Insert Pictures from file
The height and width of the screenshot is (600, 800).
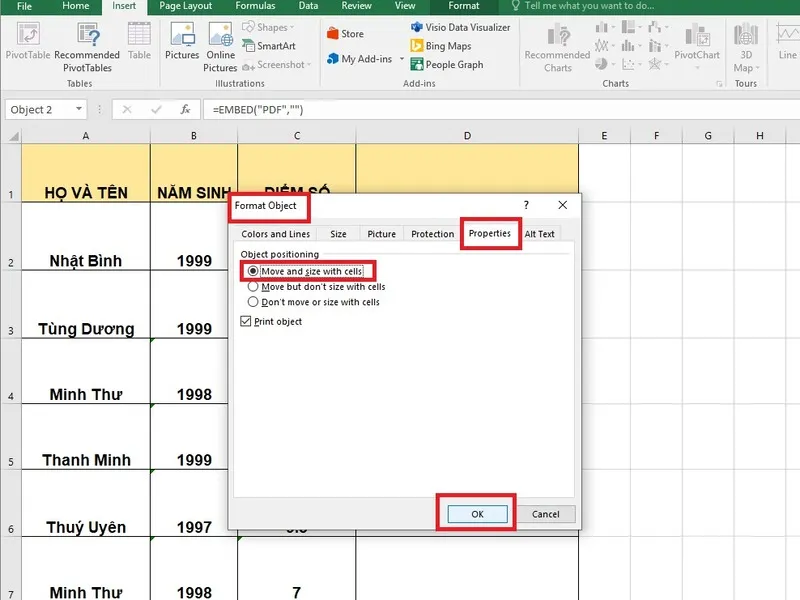click(x=182, y=41)
